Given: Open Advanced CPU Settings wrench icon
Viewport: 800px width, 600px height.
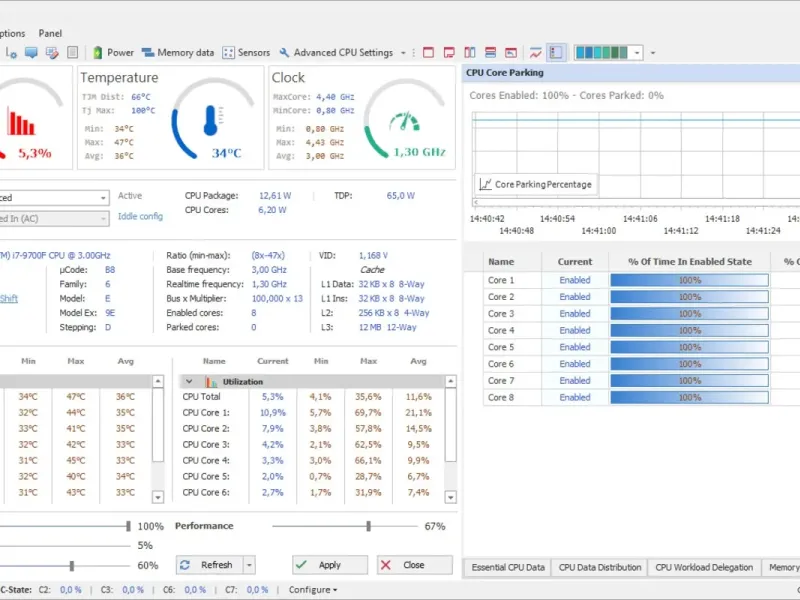Looking at the screenshot, I should [x=285, y=53].
